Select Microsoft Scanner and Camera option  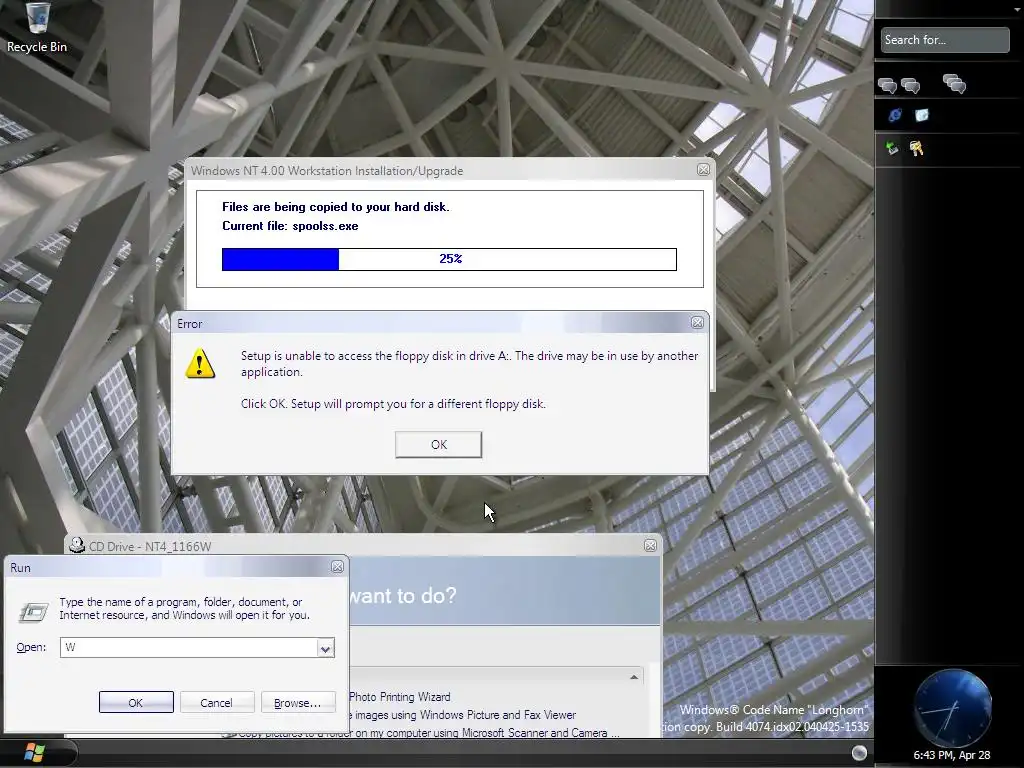click(423, 733)
